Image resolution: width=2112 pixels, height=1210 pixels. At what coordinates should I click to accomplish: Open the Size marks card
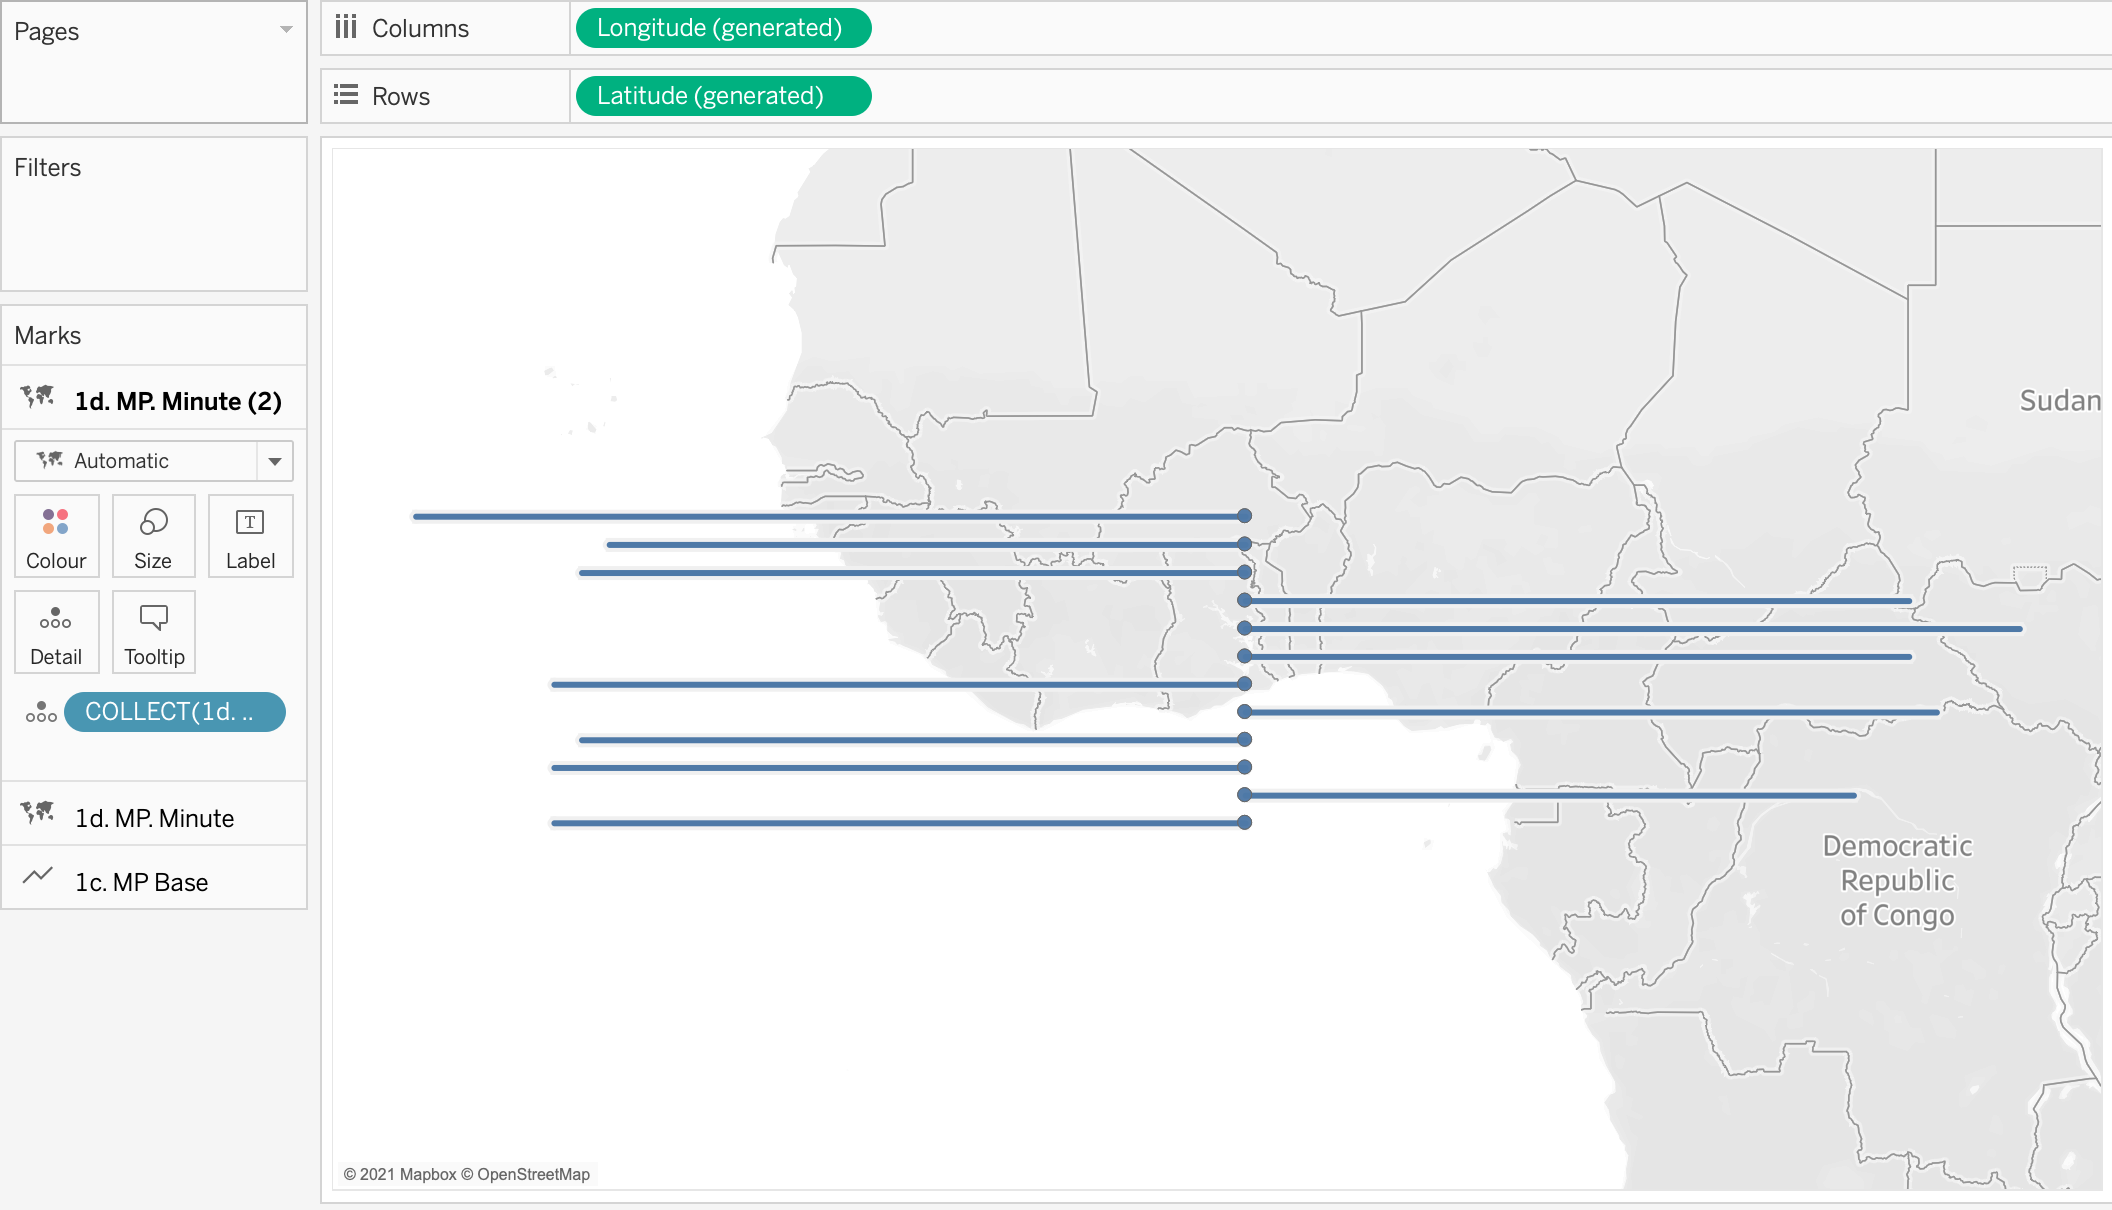tap(153, 537)
